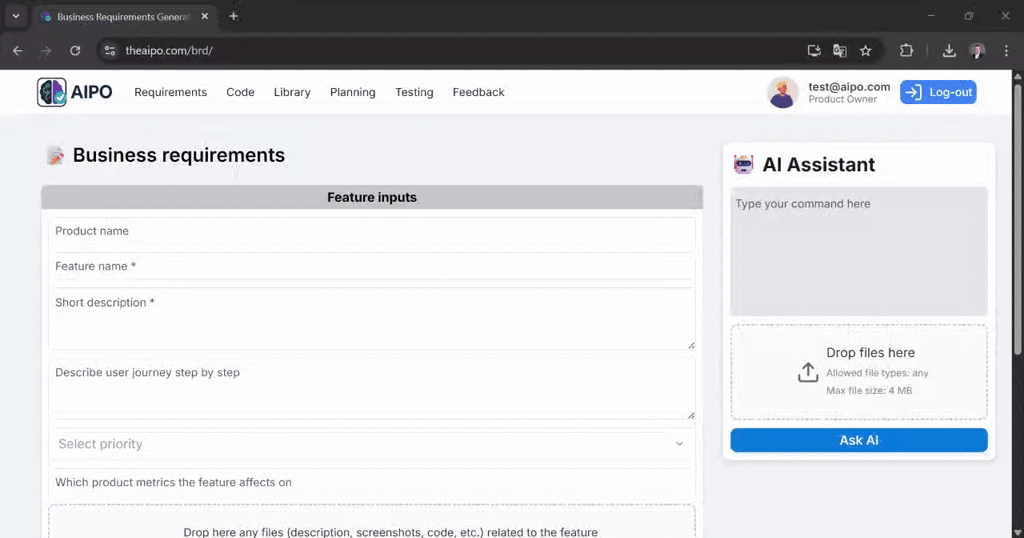Viewport: 1024px width, 538px height.
Task: Click the test@aipo.com account text
Action: pyautogui.click(x=849, y=87)
